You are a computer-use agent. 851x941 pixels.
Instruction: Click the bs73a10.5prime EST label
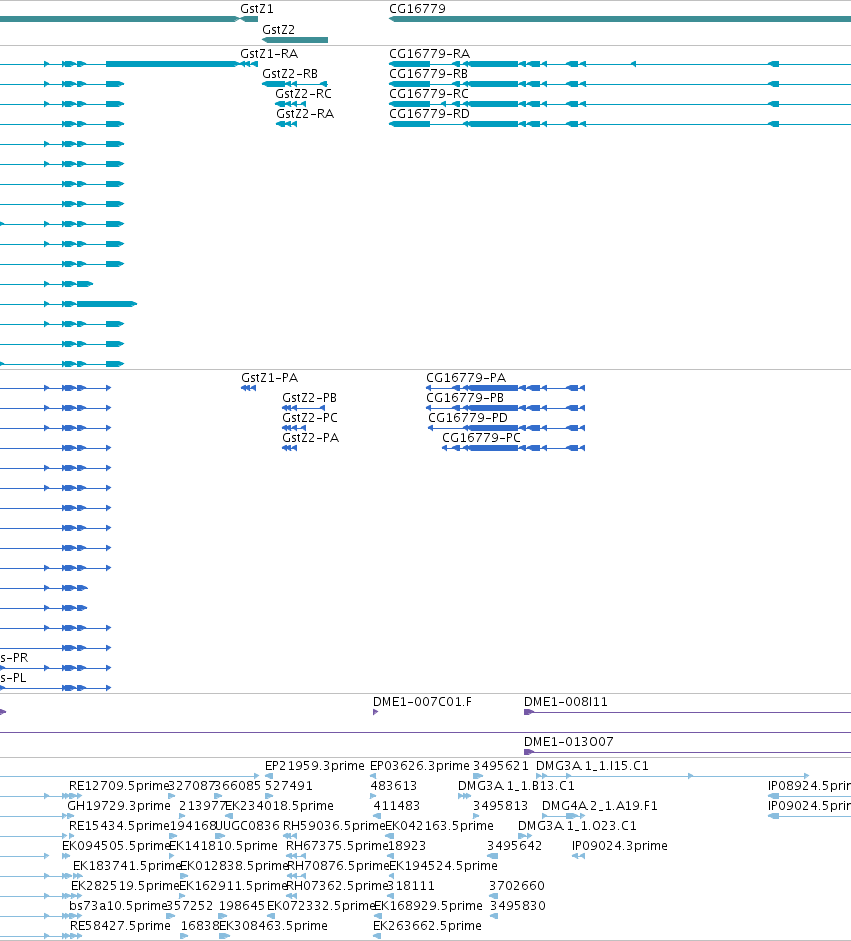118,906
